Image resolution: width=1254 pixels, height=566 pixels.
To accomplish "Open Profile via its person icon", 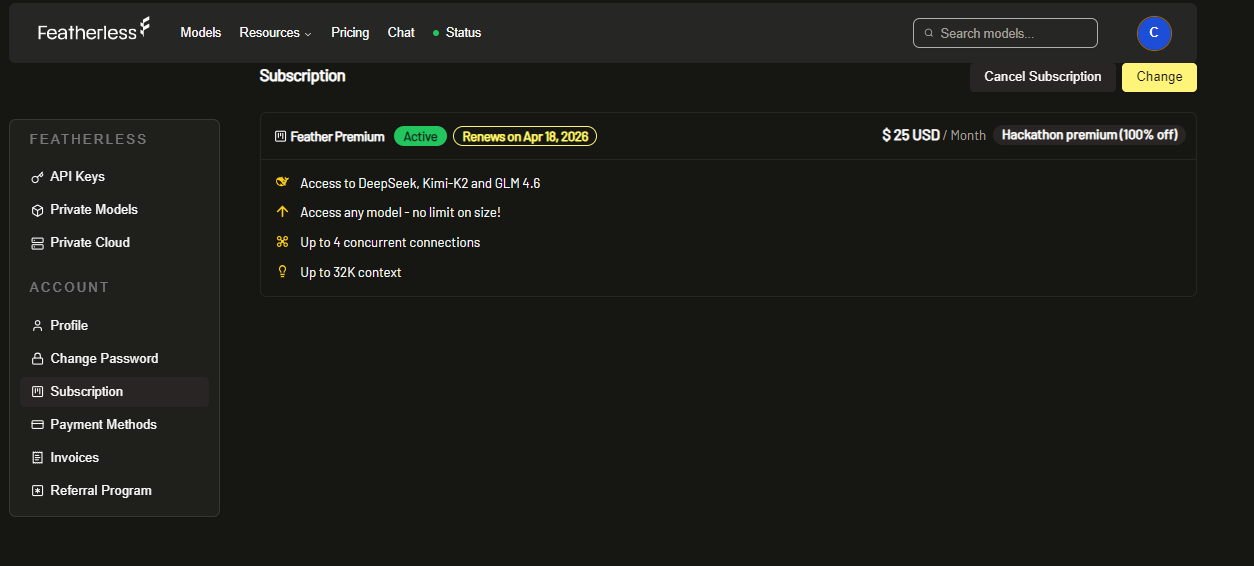I will pos(37,326).
